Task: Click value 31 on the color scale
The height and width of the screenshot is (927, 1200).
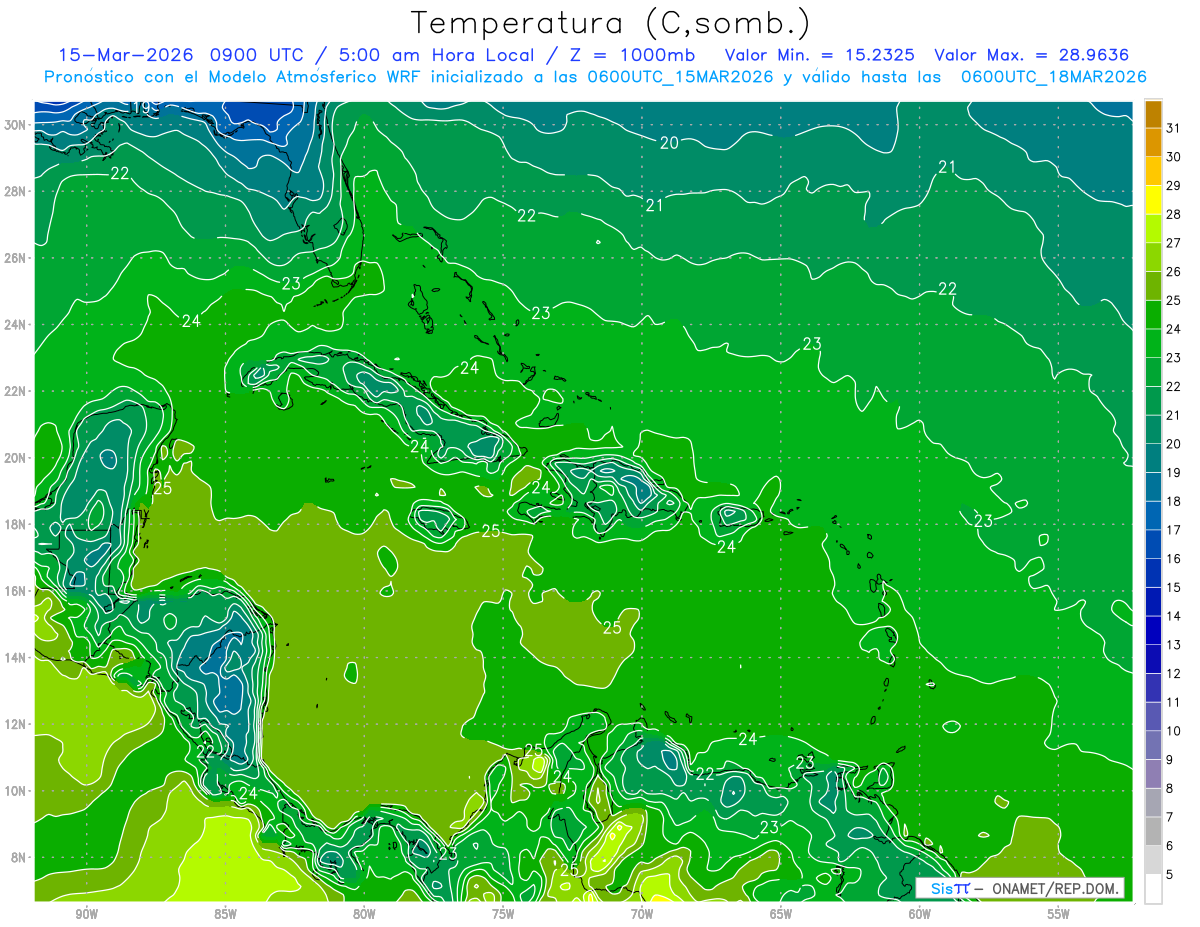Action: click(x=1174, y=128)
